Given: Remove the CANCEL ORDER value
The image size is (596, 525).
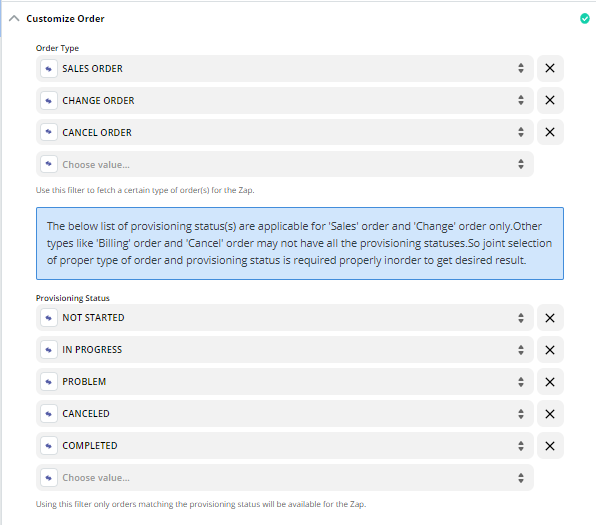Looking at the screenshot, I should point(550,132).
